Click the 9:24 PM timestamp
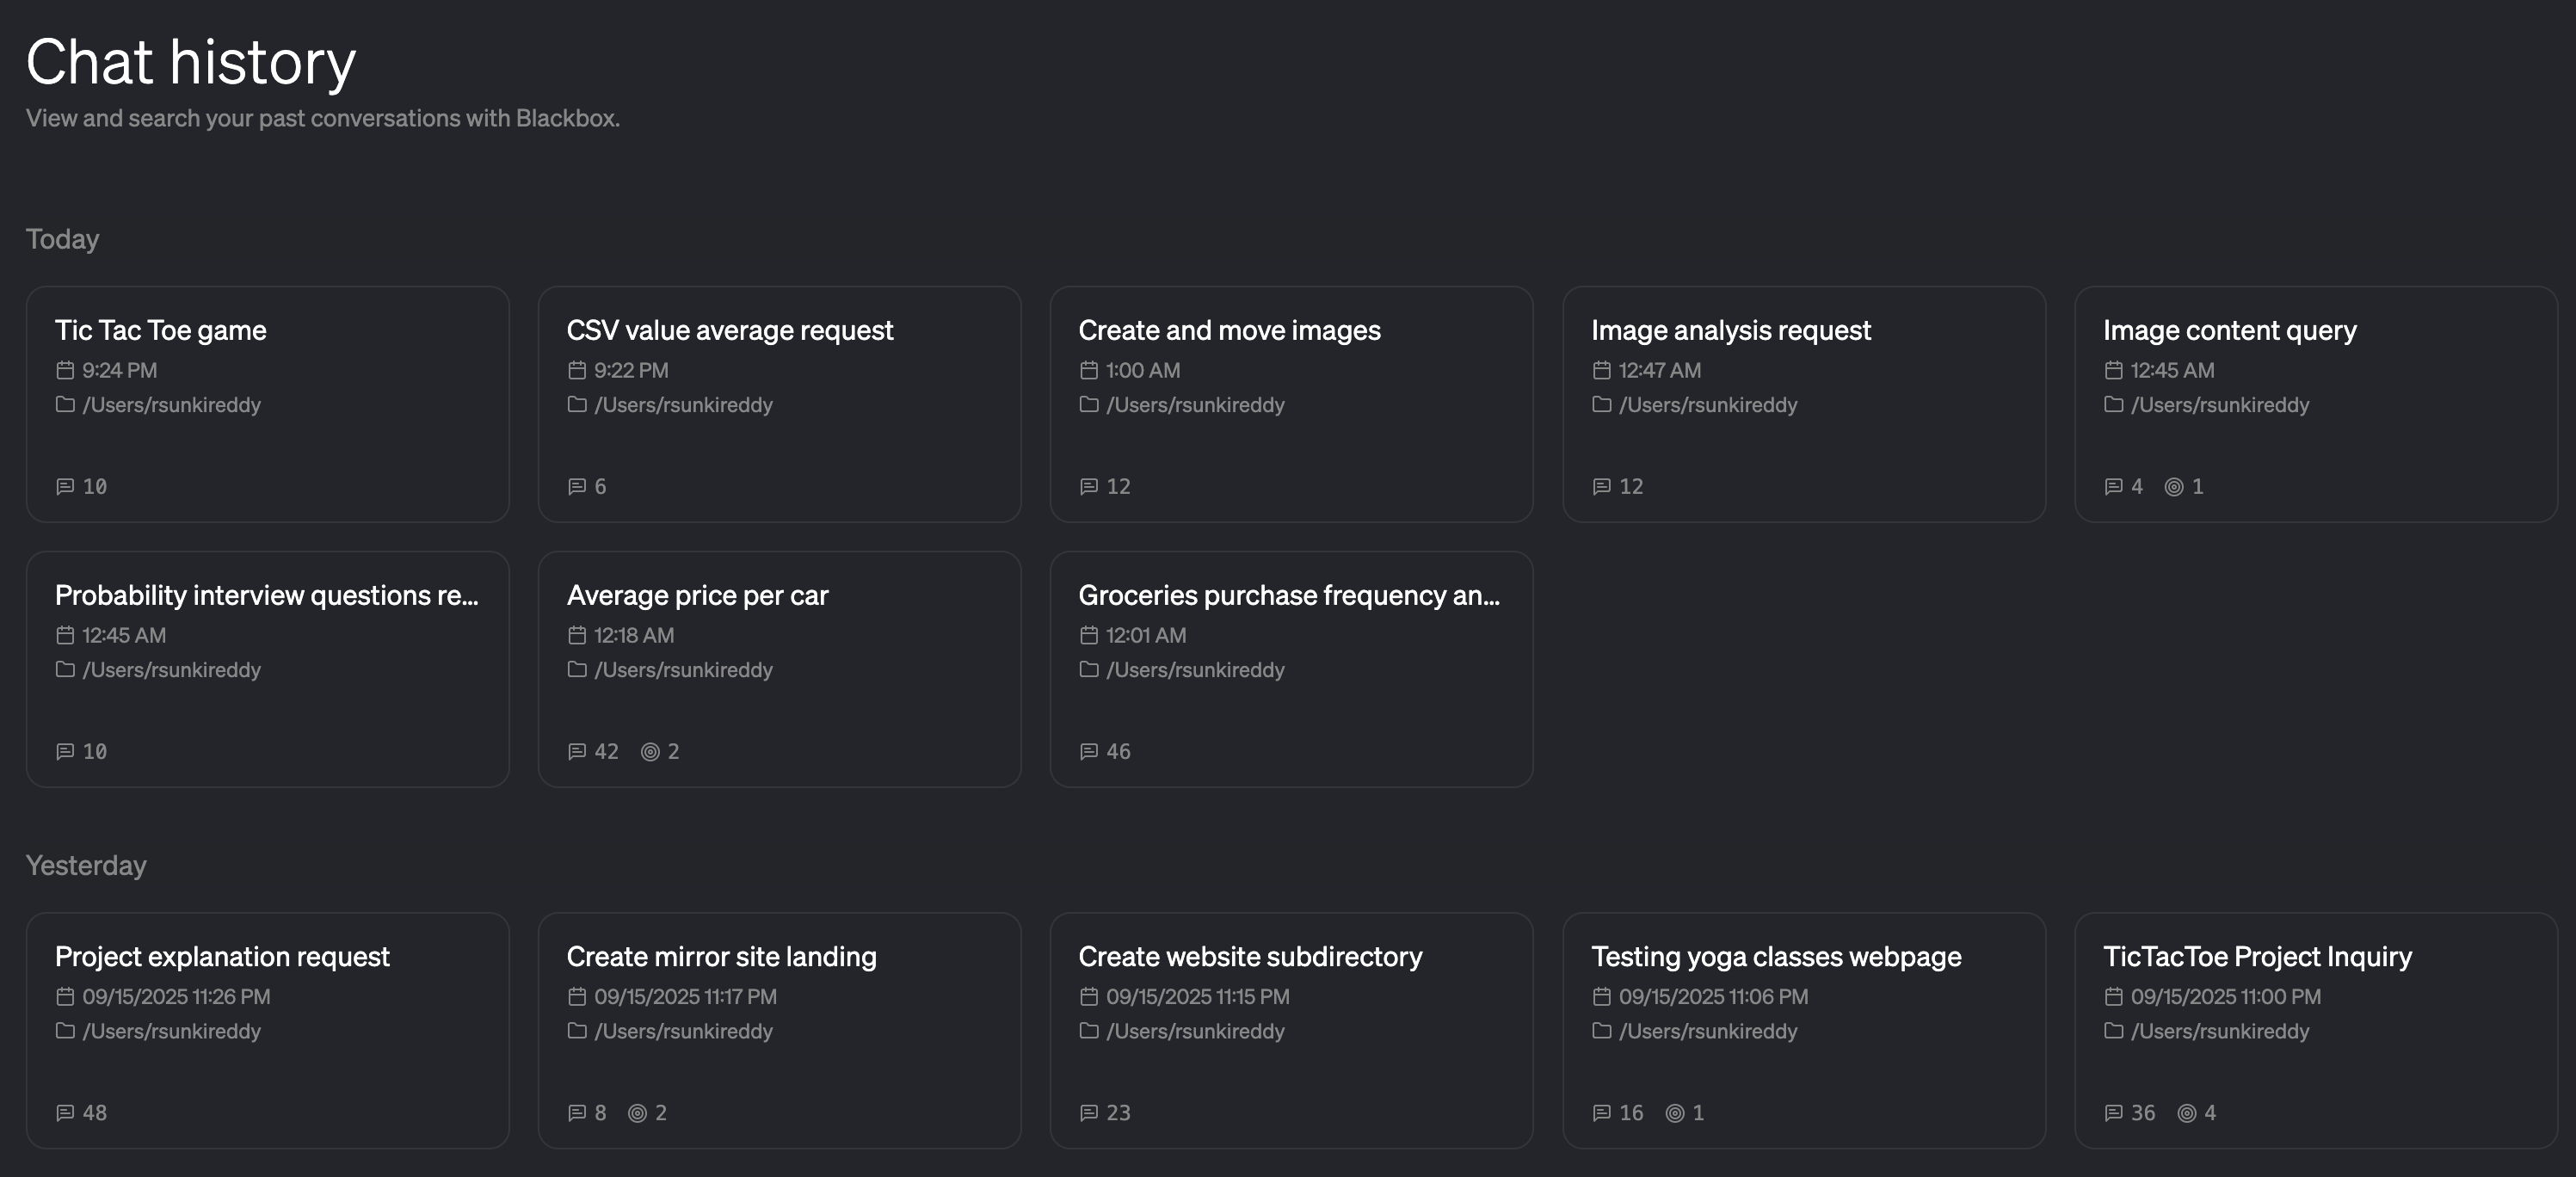The width and height of the screenshot is (2576, 1177). click(120, 370)
